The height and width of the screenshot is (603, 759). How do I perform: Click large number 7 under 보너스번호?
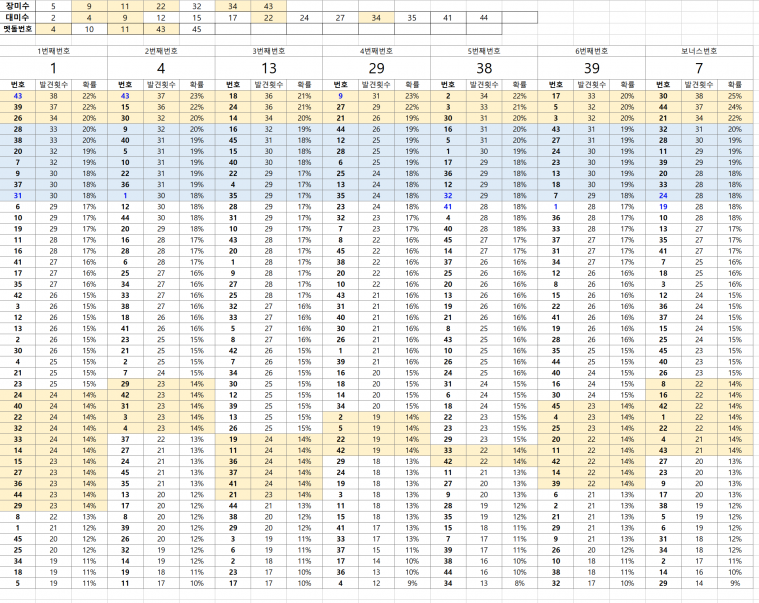pos(699,68)
